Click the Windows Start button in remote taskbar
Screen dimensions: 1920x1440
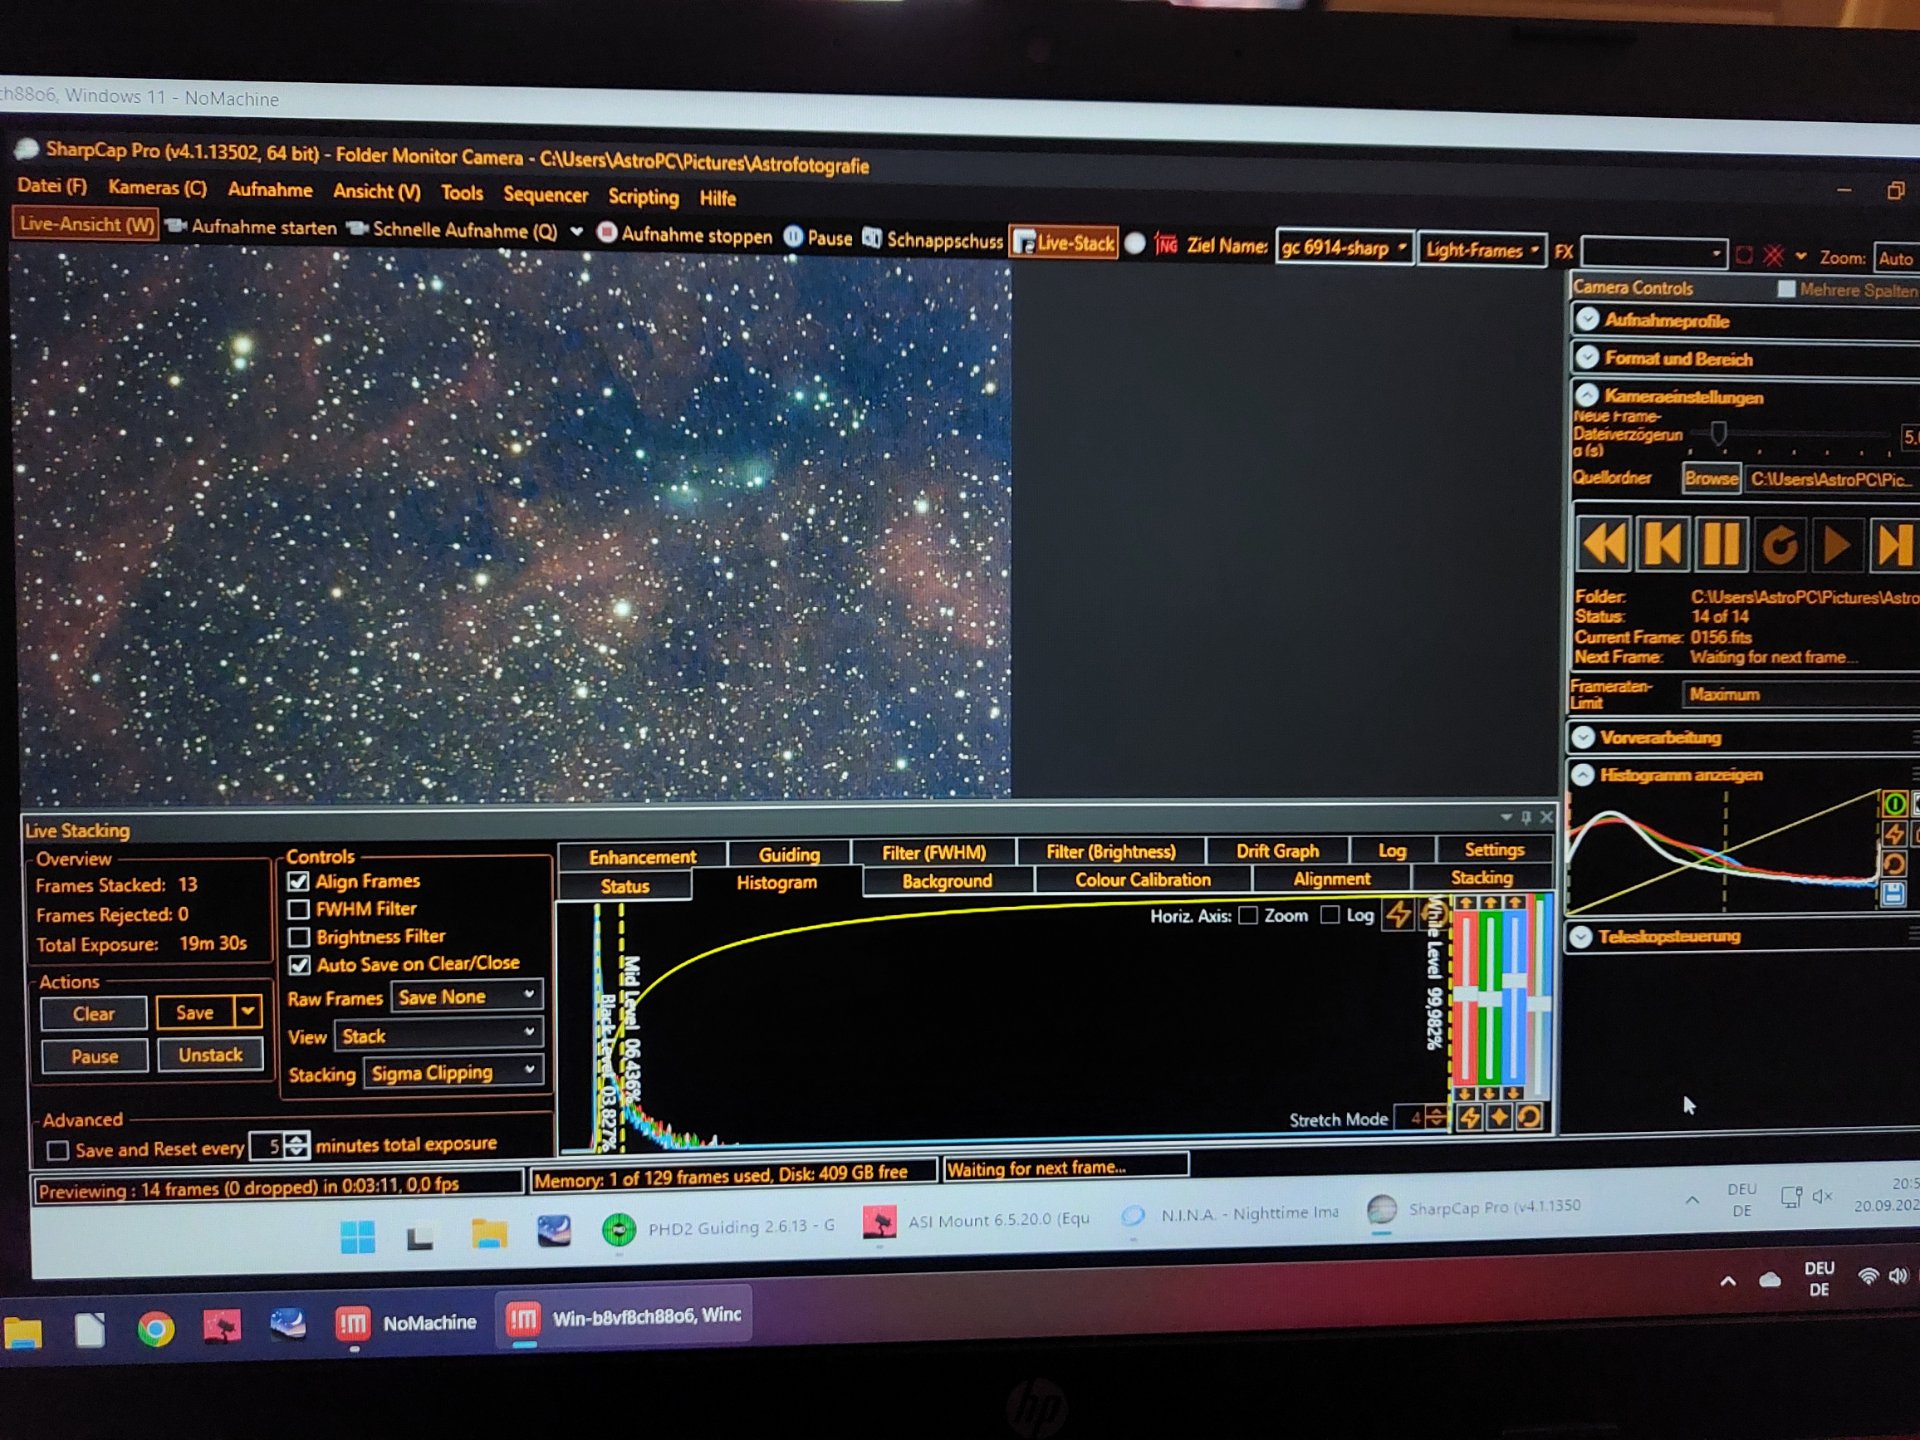357,1237
